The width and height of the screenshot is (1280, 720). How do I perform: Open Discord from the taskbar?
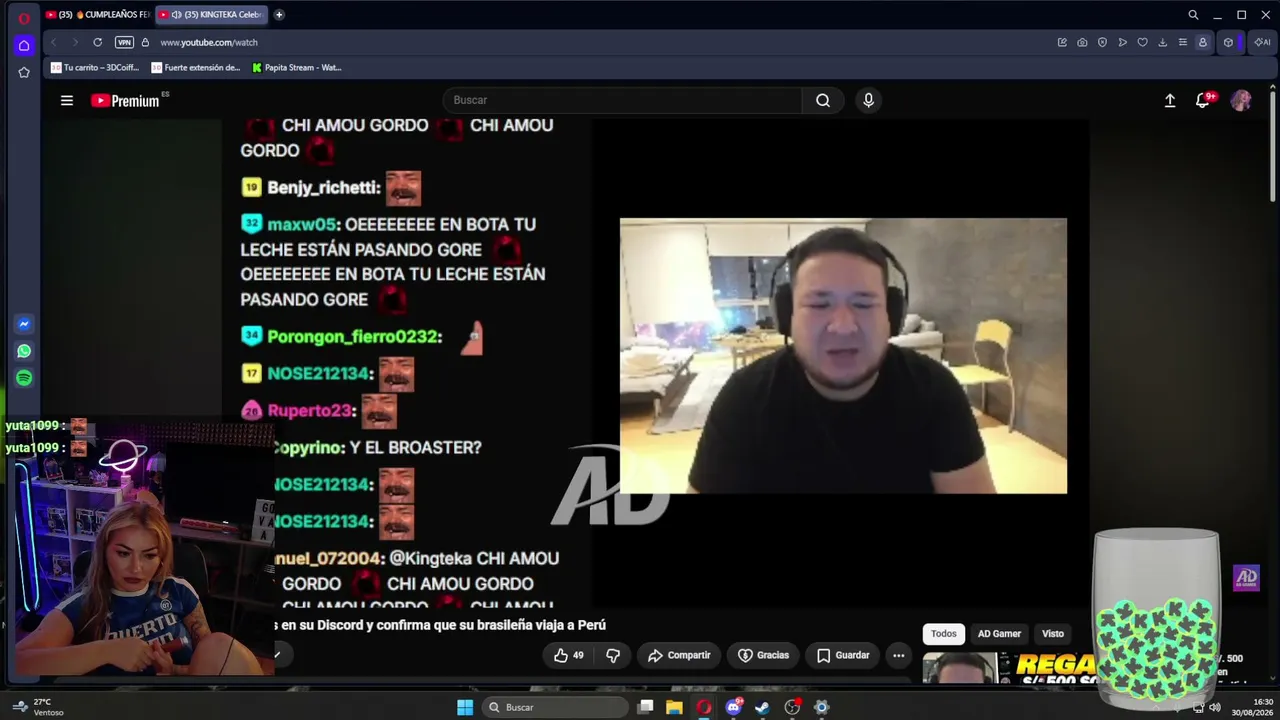(x=734, y=707)
